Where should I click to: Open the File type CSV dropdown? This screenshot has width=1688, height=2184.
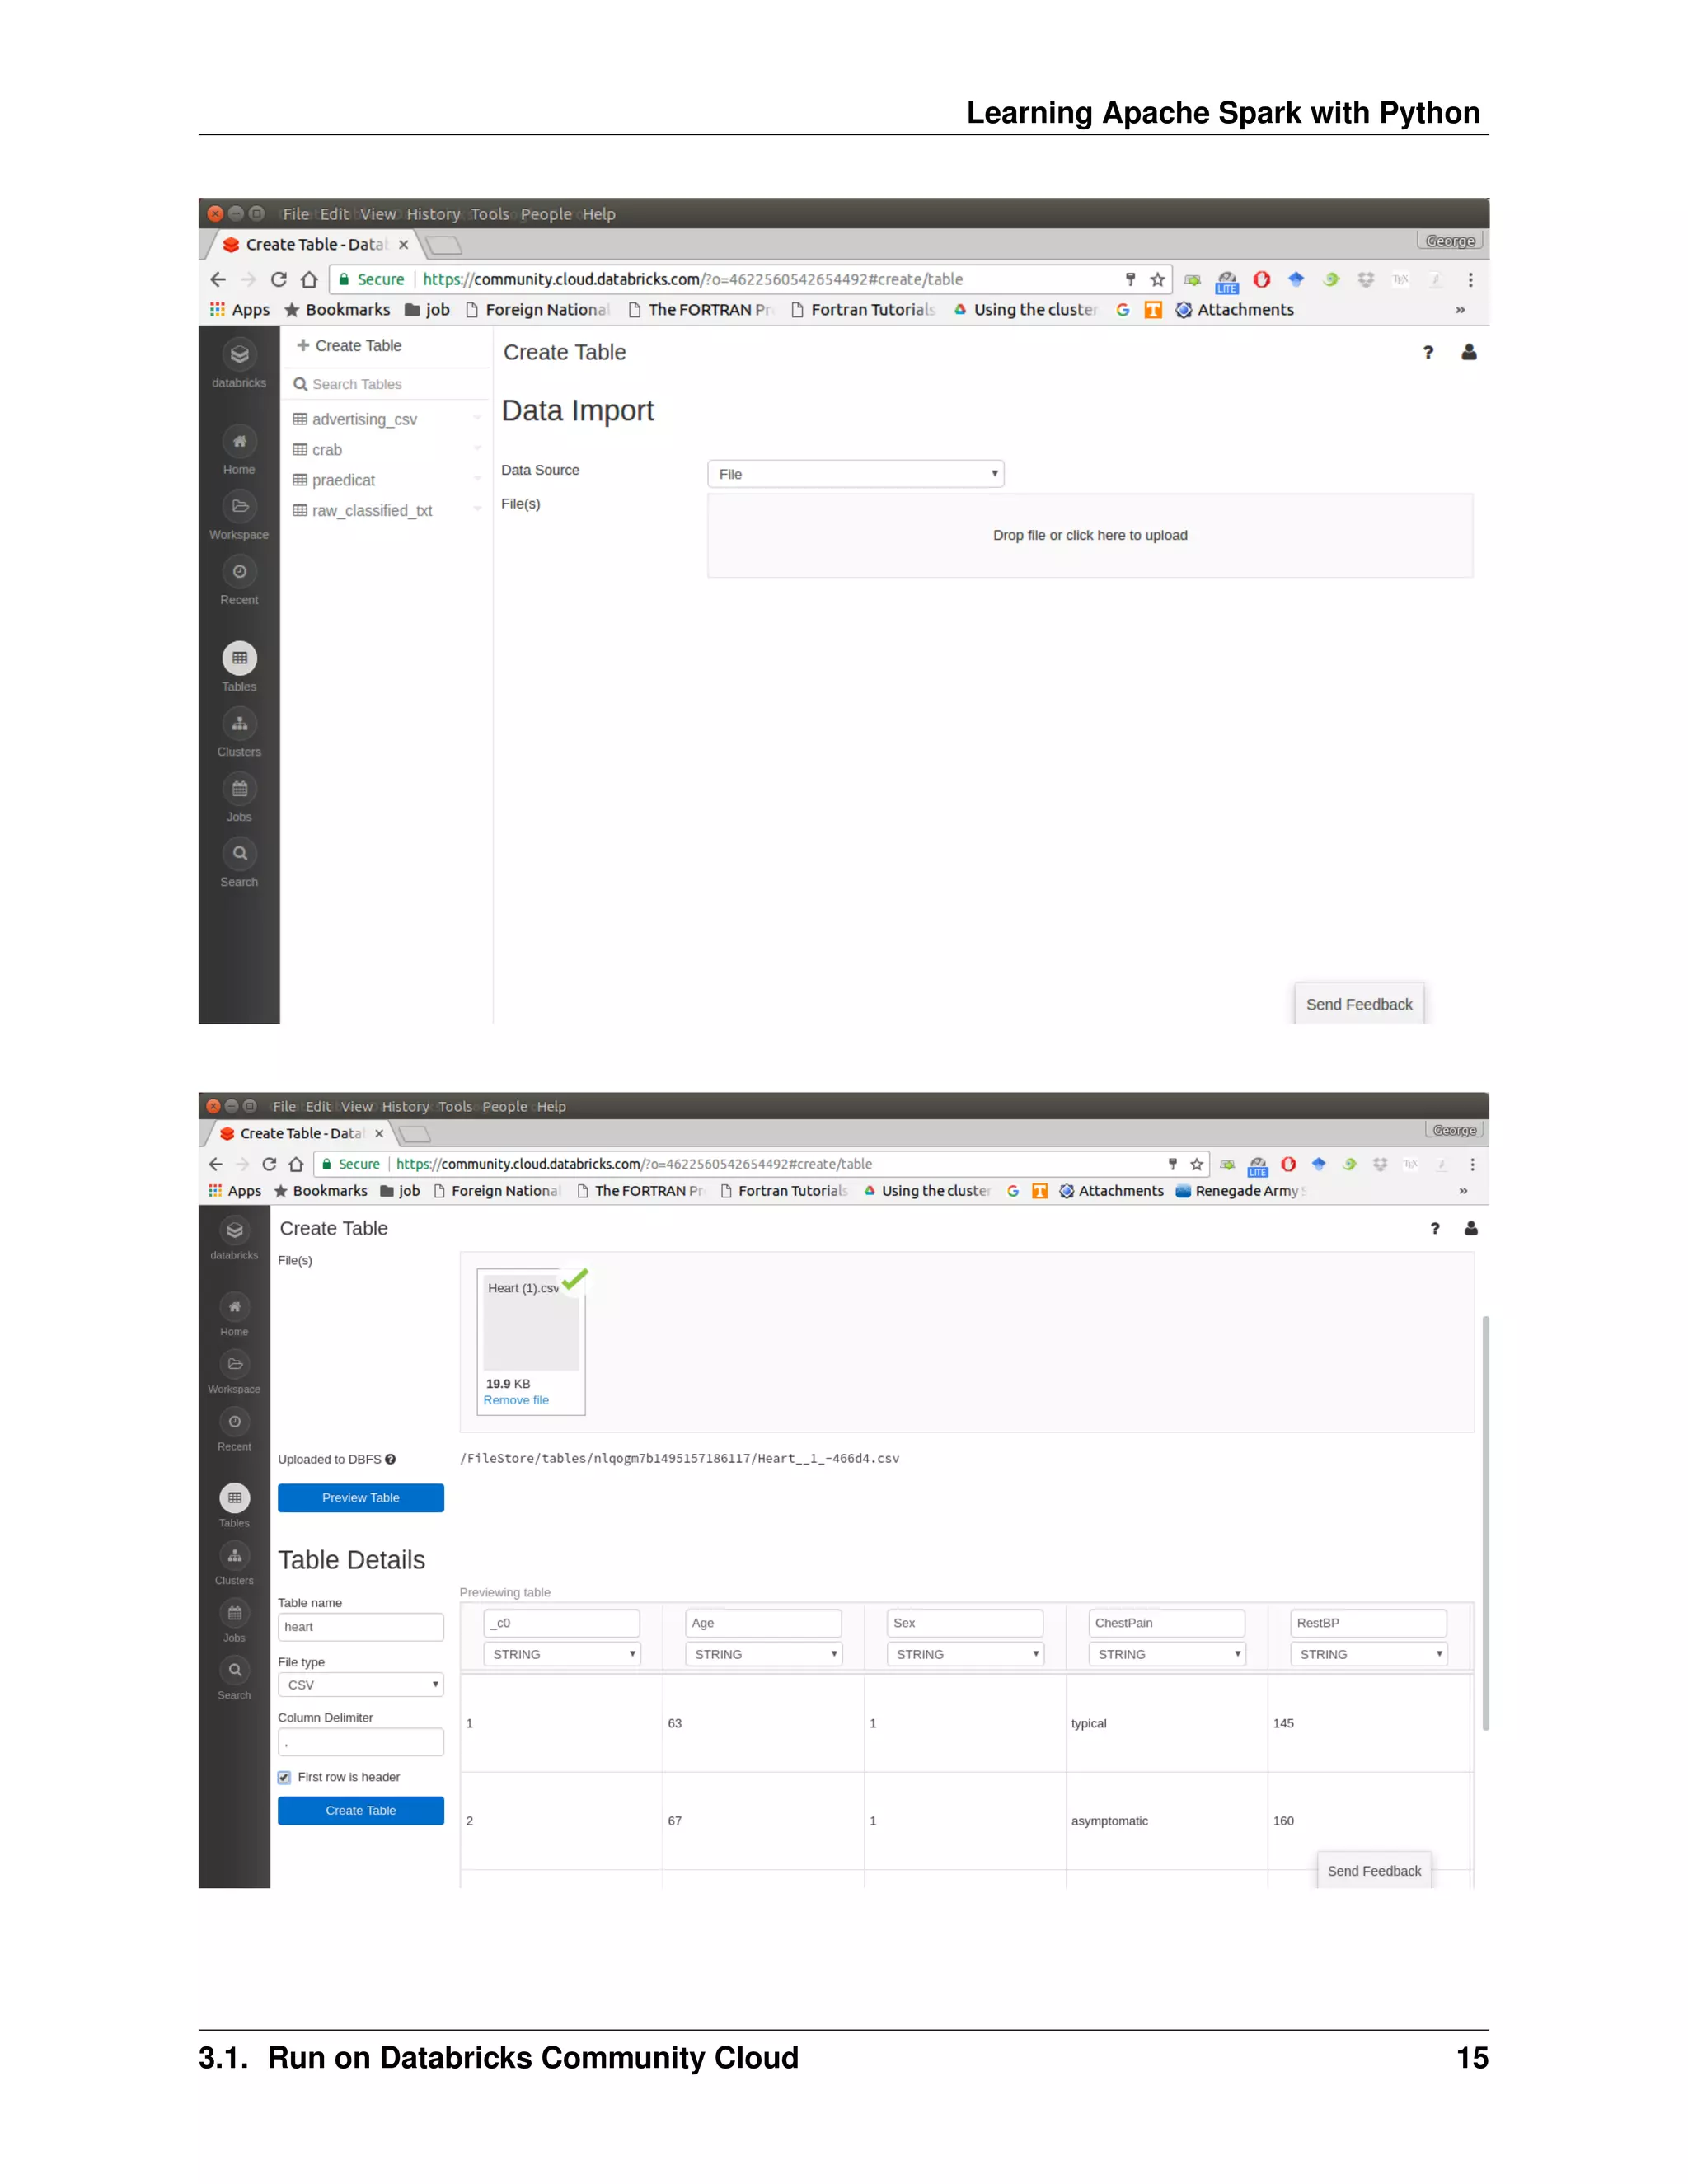tap(360, 1685)
